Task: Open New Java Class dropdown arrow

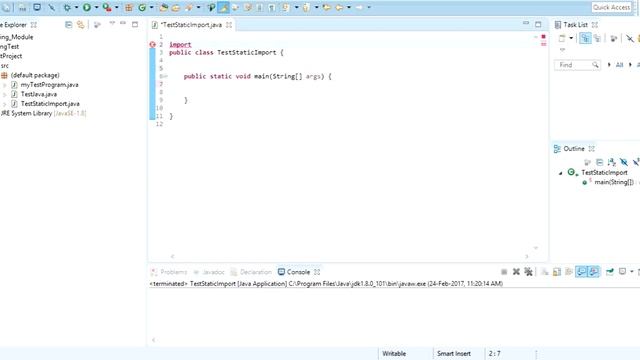Action: 151,7
